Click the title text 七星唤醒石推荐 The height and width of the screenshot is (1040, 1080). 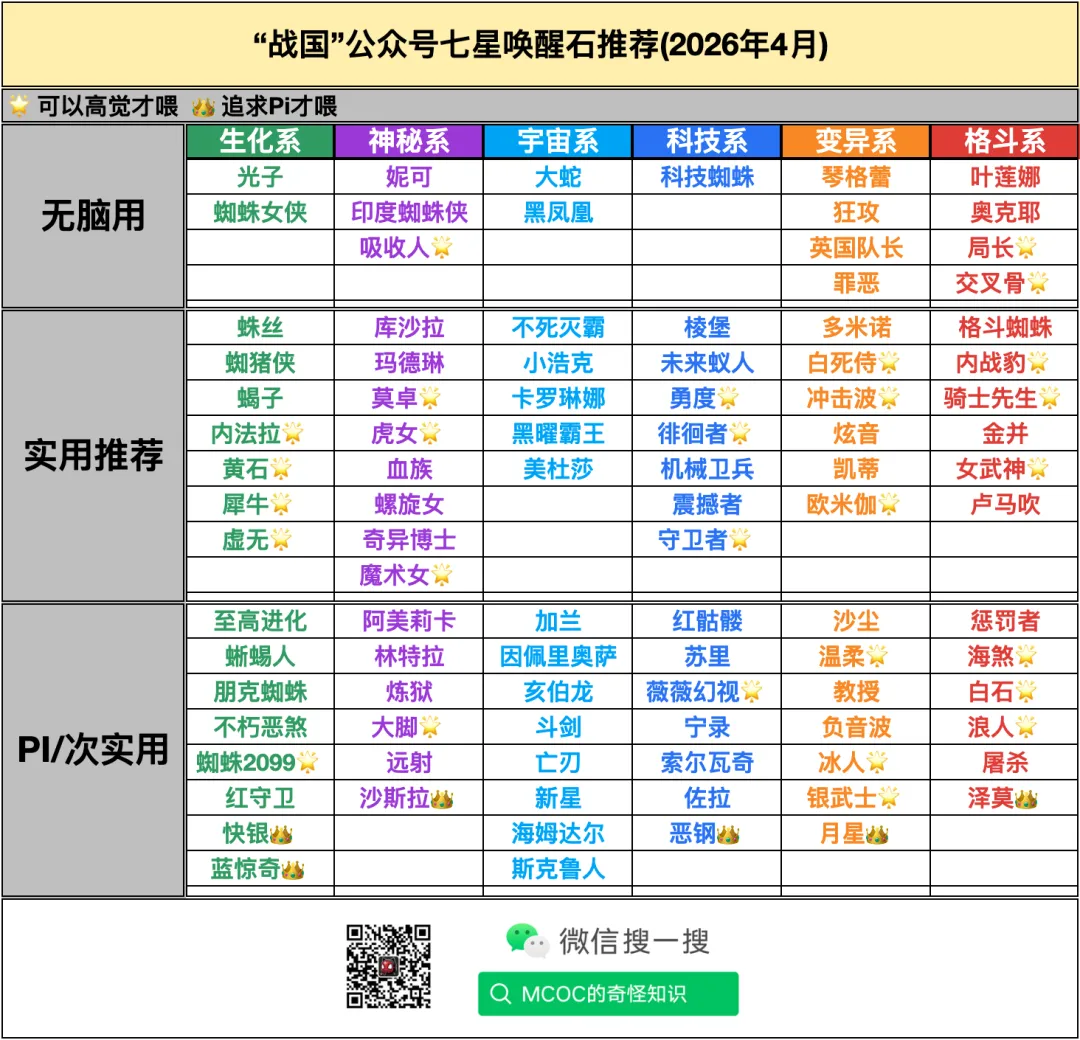[x=548, y=45]
